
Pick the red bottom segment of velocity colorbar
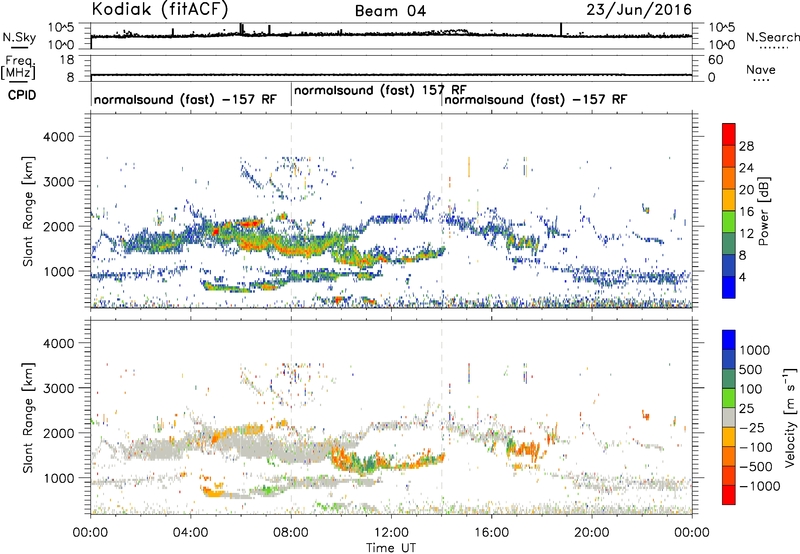coord(729,495)
